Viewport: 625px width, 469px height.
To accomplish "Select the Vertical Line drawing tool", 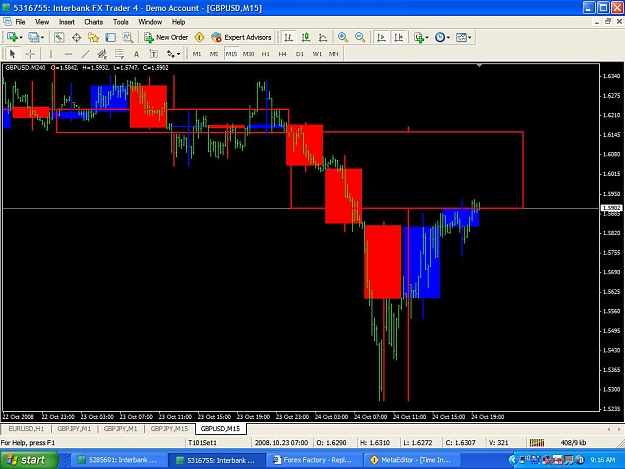I will tap(51, 54).
